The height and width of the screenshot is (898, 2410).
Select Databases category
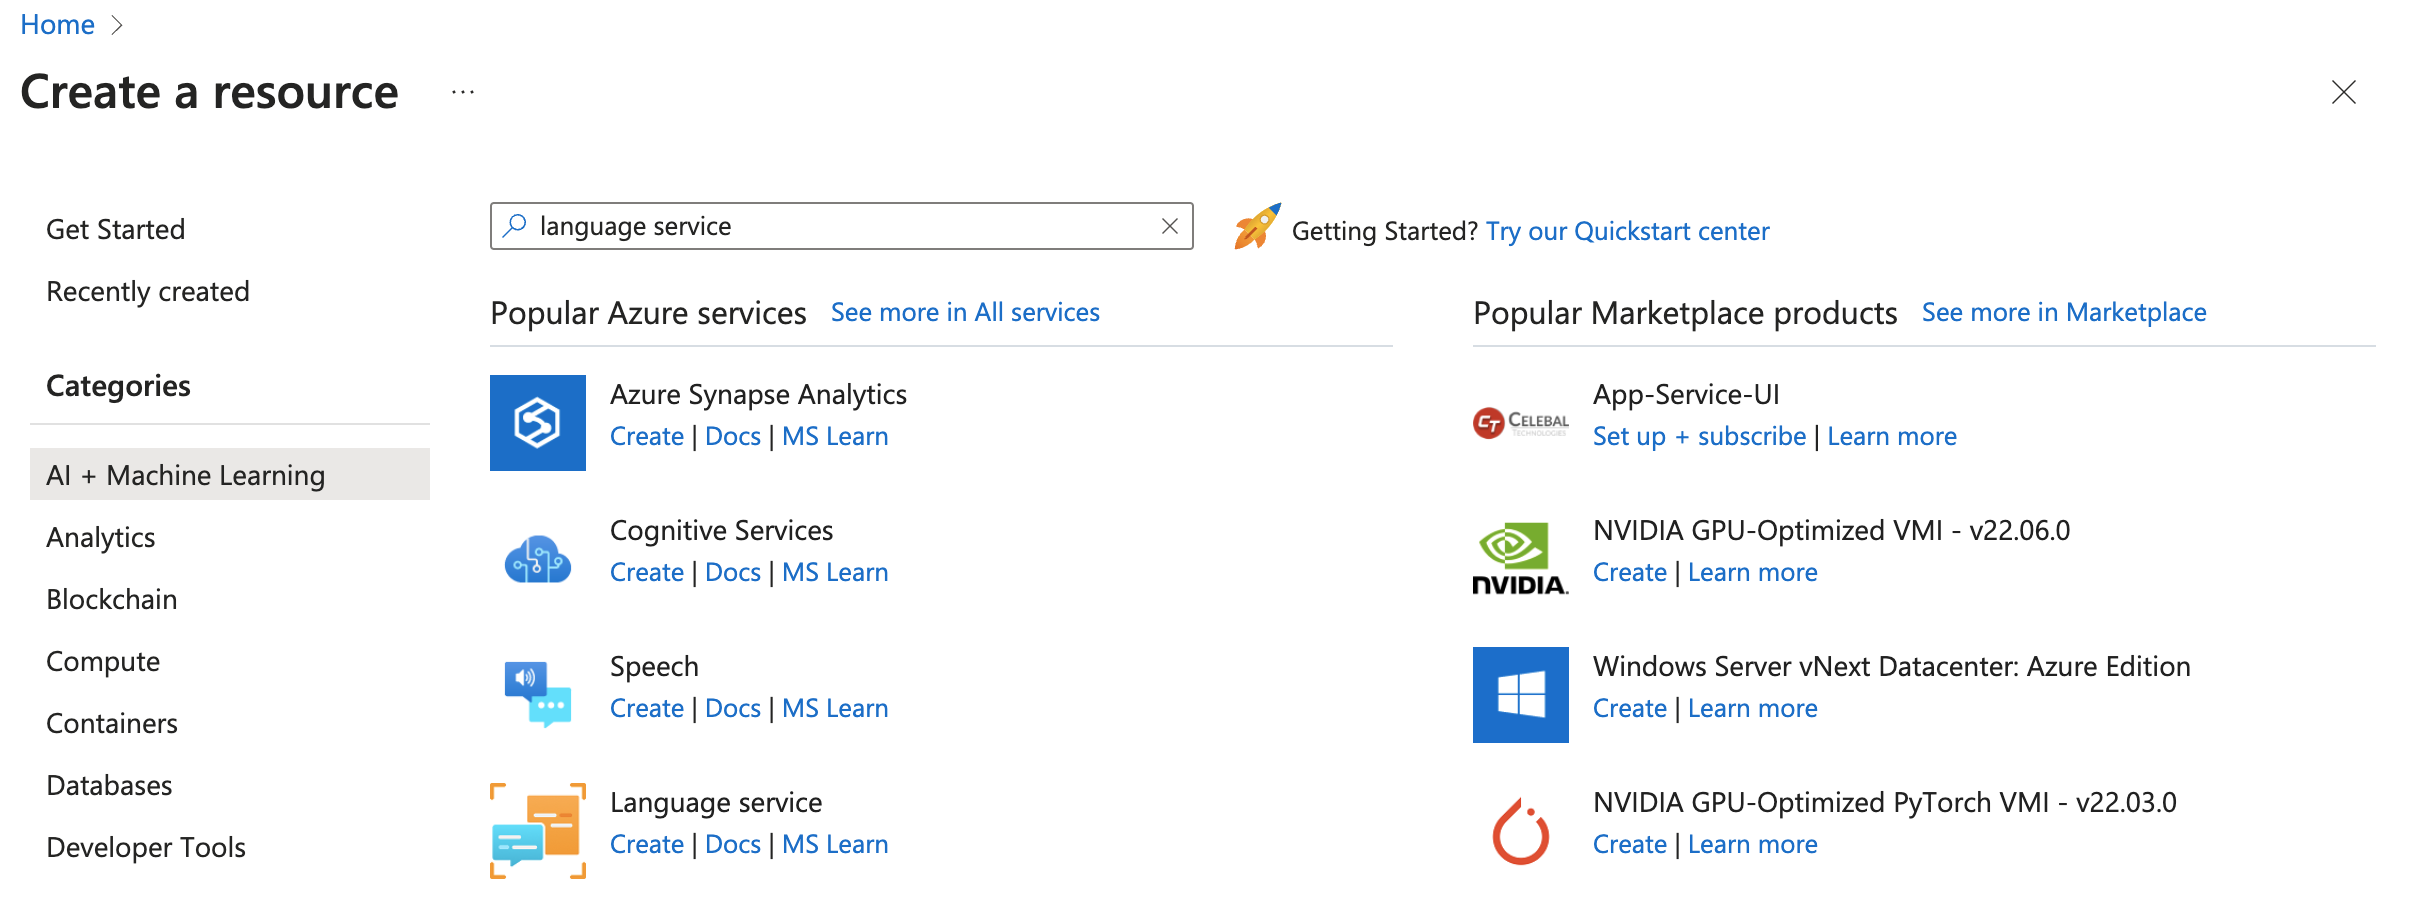(x=109, y=785)
